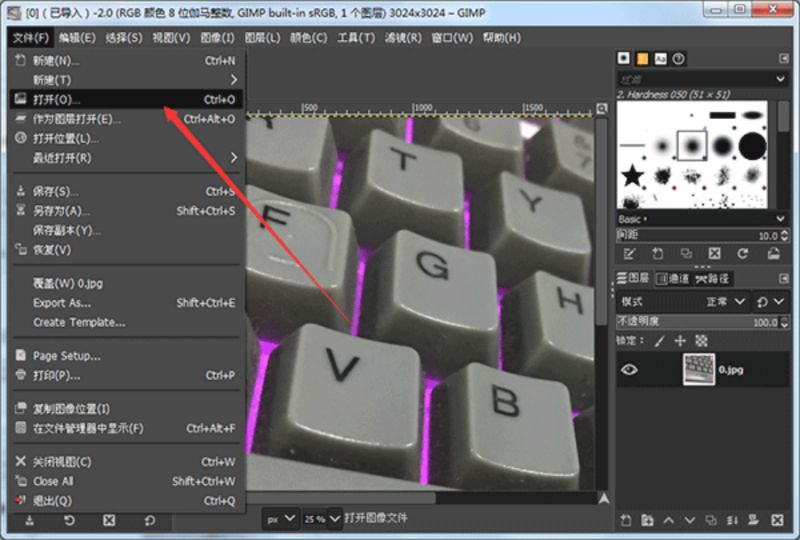Viewport: 800px width, 540px height.
Task: Open brushes dock configuration menu arrow
Action: [x=784, y=59]
